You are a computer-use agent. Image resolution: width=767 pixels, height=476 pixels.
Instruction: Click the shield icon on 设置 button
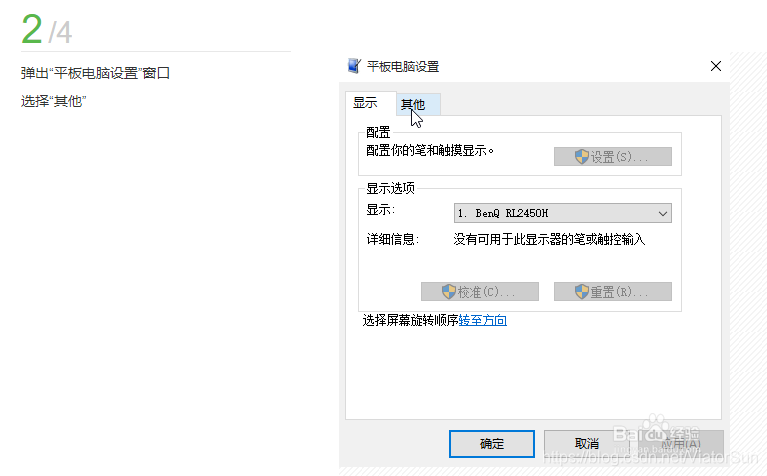tap(582, 157)
